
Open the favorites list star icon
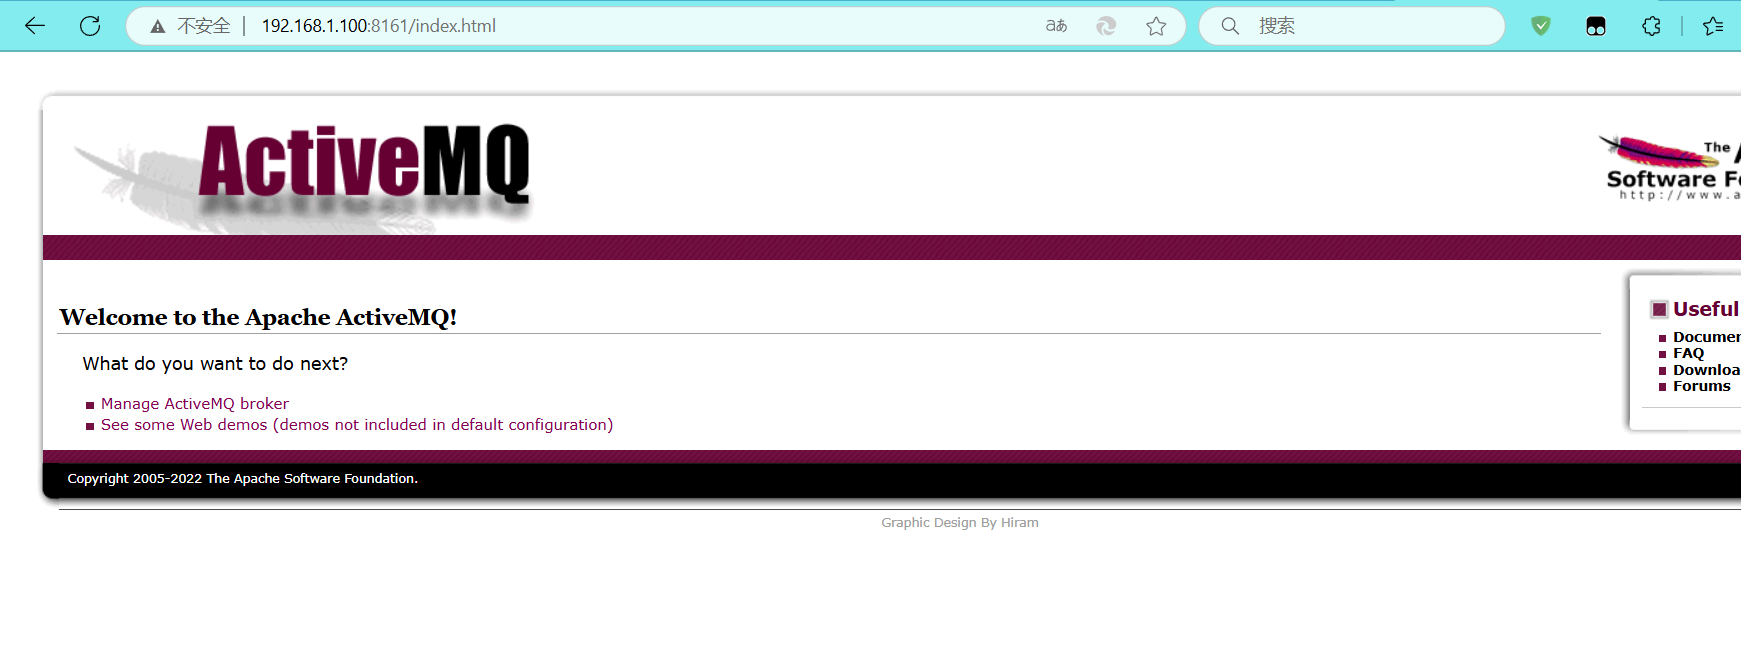tap(1713, 26)
